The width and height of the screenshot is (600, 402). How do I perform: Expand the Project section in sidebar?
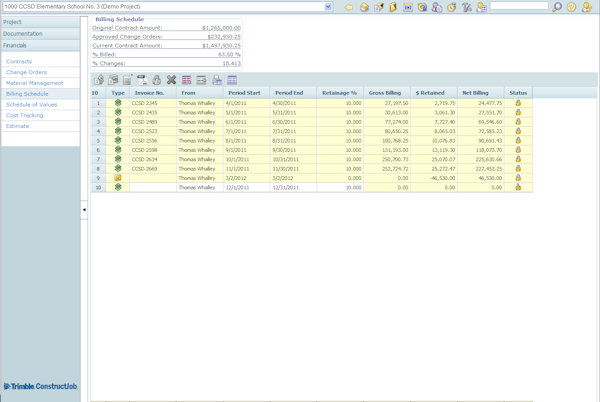click(x=40, y=22)
